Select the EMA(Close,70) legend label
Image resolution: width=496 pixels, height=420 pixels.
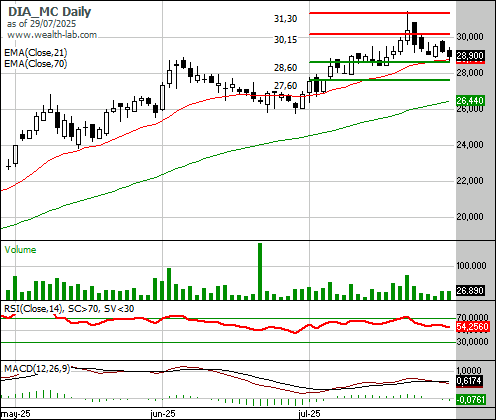(36, 63)
